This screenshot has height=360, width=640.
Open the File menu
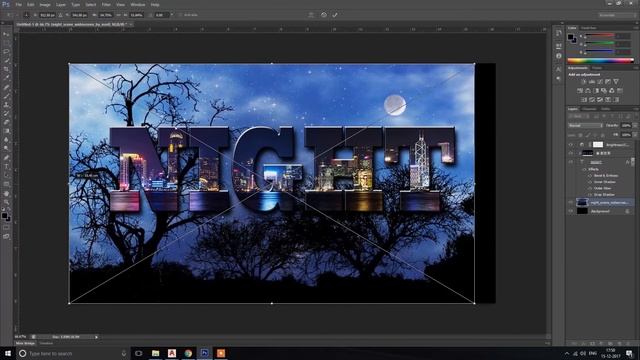click(19, 4)
